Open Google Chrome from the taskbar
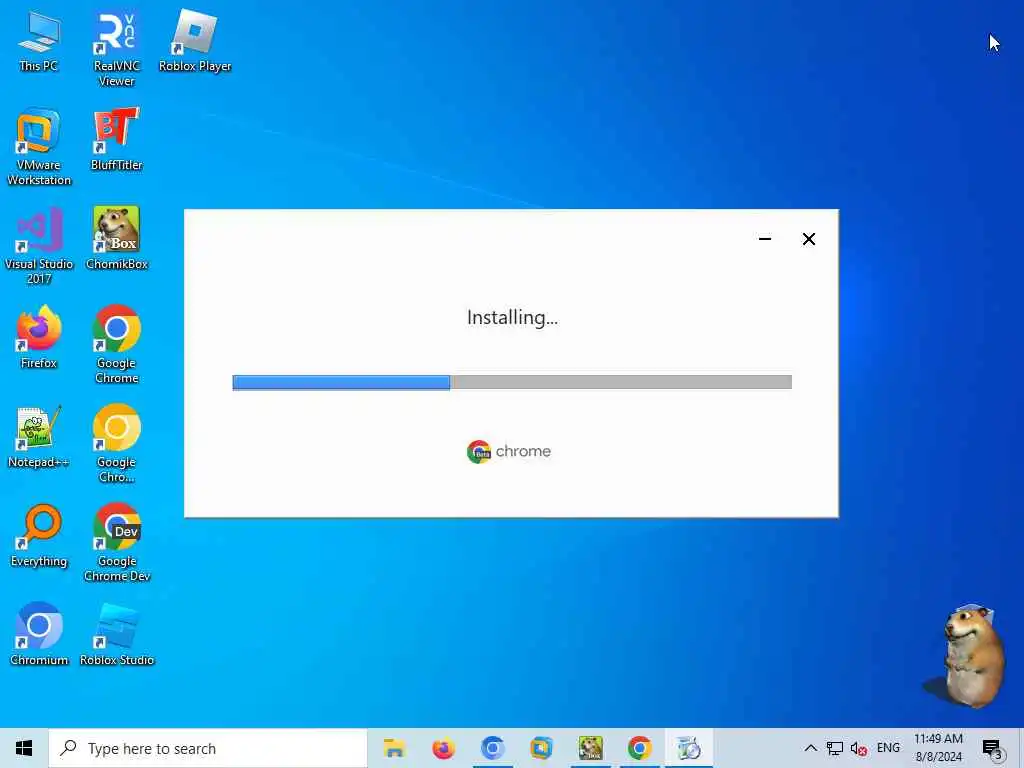The image size is (1024, 768). point(639,748)
